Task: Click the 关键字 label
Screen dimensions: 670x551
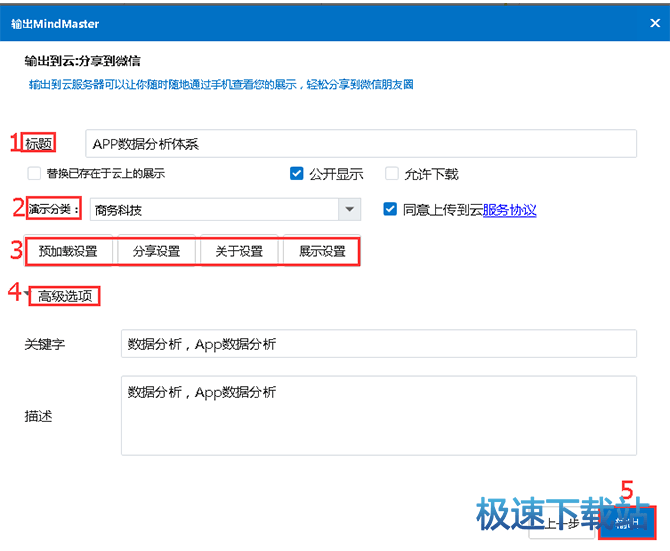Action: (x=45, y=344)
